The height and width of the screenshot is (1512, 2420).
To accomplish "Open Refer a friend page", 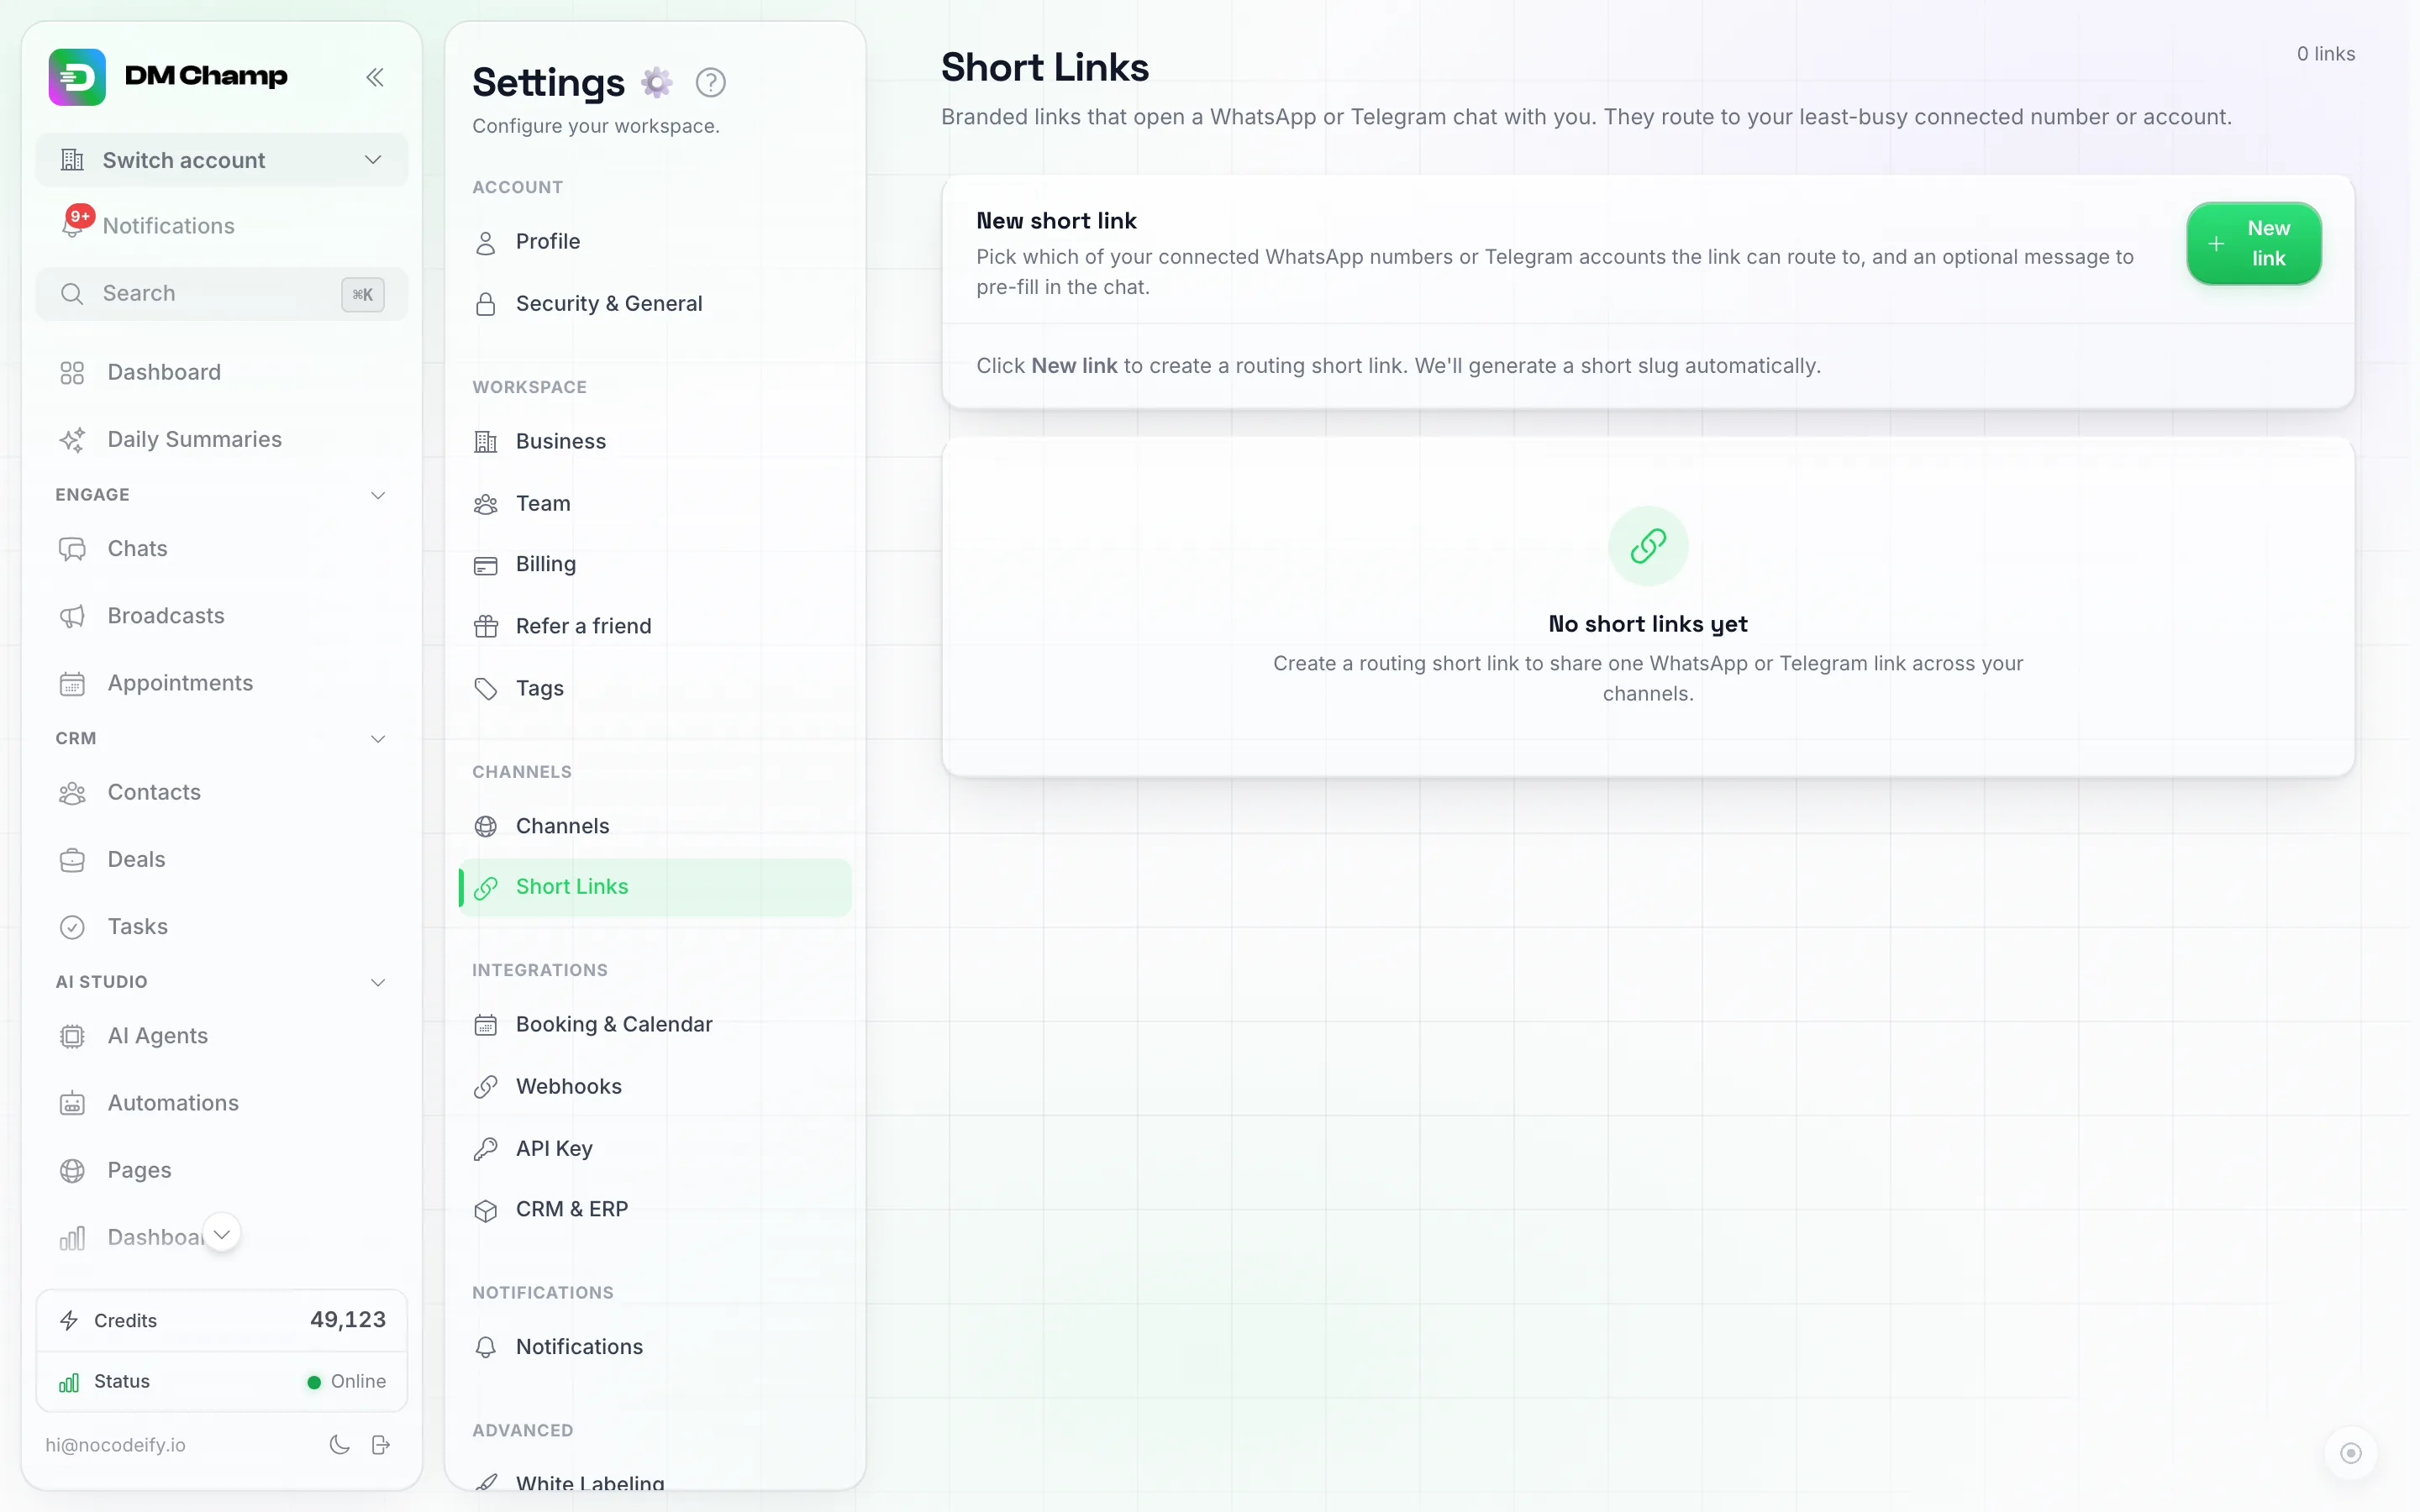I will 655,626.
